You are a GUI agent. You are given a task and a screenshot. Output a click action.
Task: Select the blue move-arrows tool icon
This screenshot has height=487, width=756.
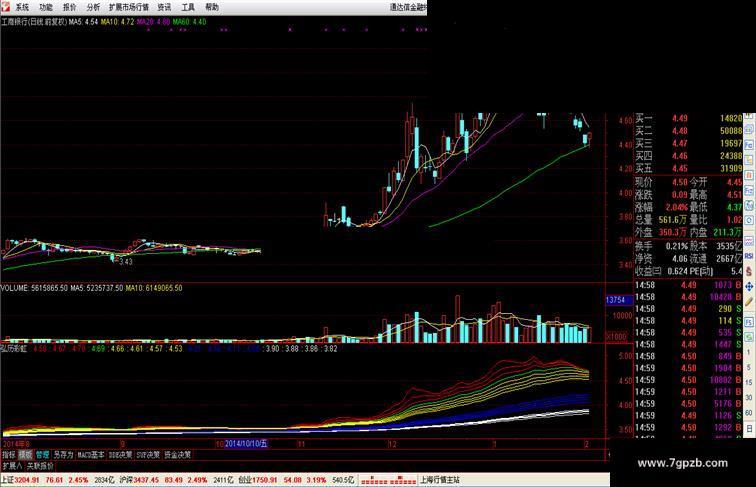(749, 286)
